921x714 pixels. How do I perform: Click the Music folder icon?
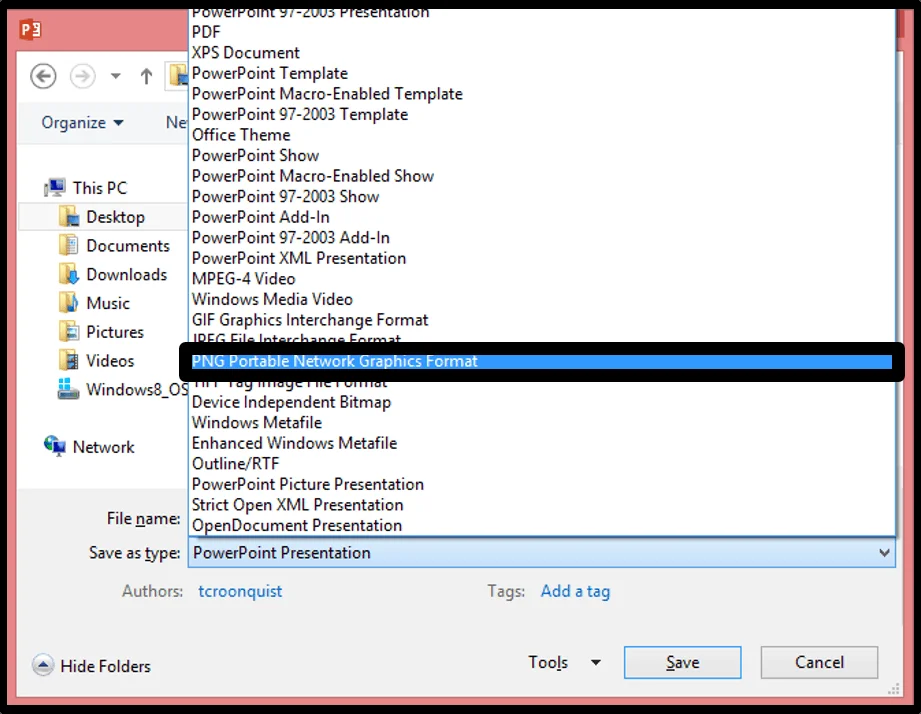(69, 302)
